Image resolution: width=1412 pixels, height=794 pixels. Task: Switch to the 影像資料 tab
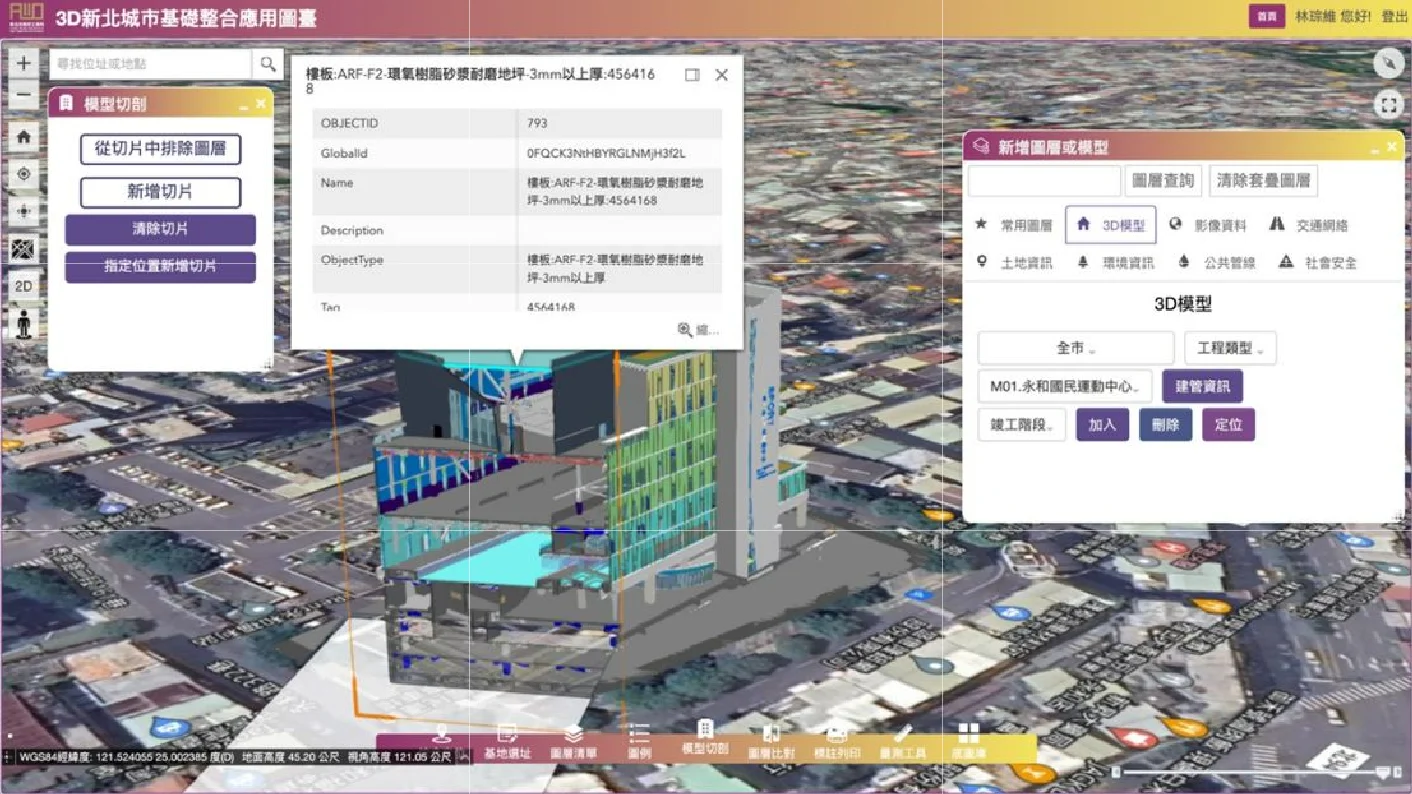tap(1208, 225)
